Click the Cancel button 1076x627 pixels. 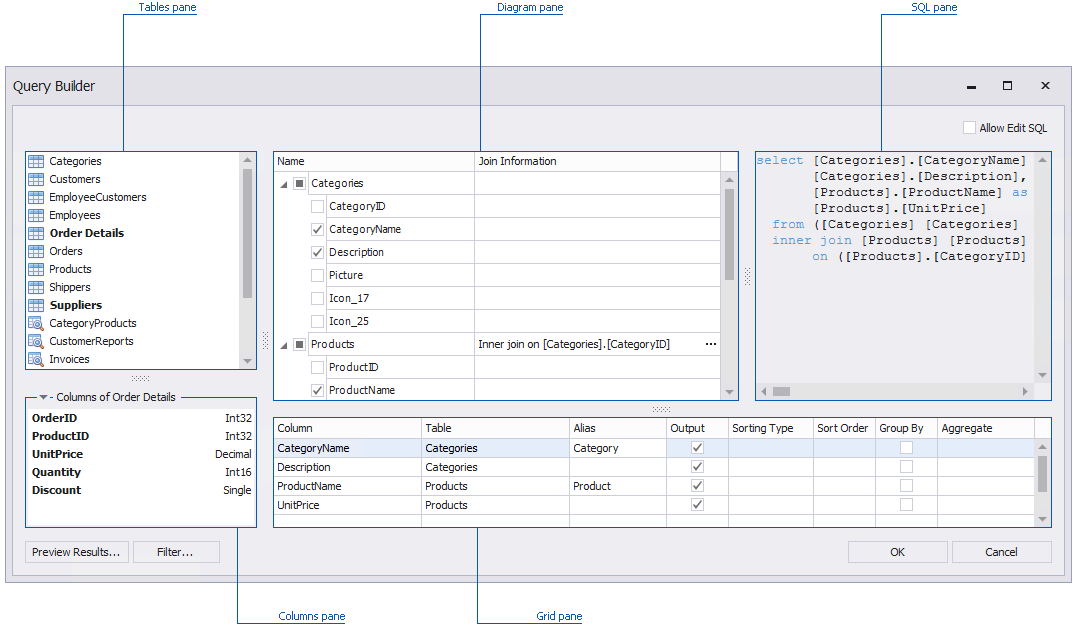pyautogui.click(x=1001, y=552)
